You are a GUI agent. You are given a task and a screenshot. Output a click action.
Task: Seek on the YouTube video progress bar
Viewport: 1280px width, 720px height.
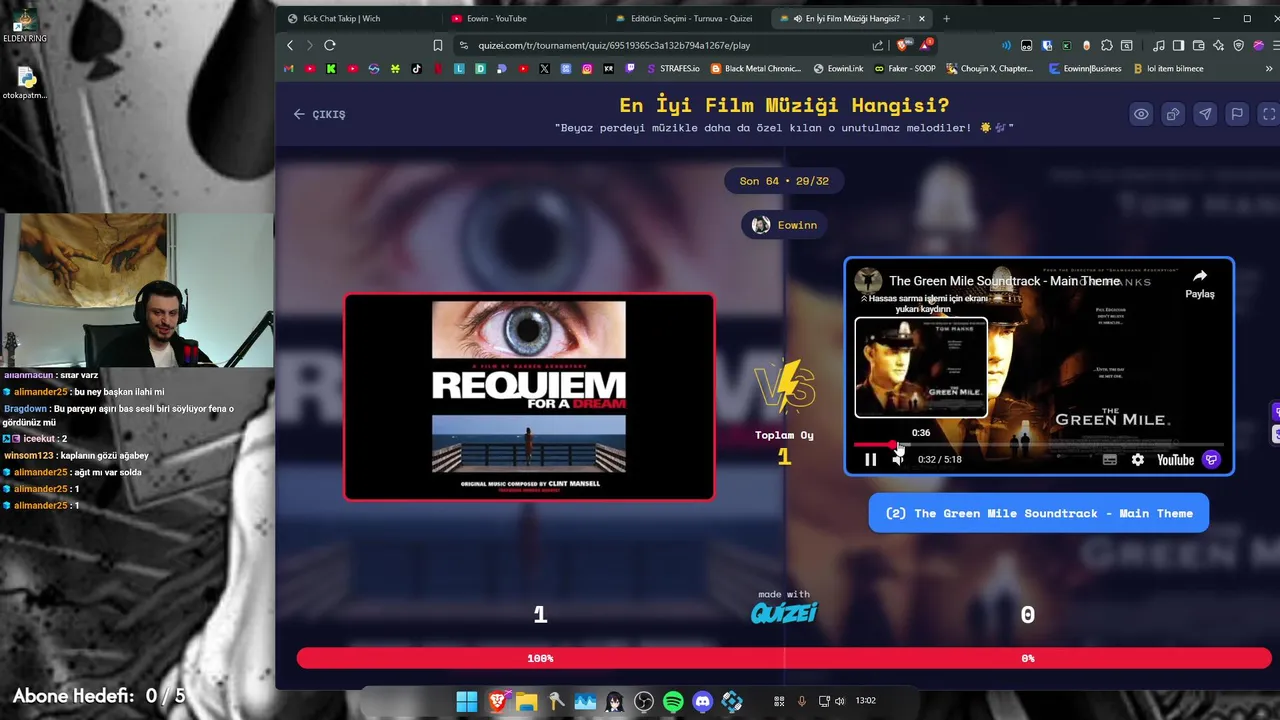1038,444
